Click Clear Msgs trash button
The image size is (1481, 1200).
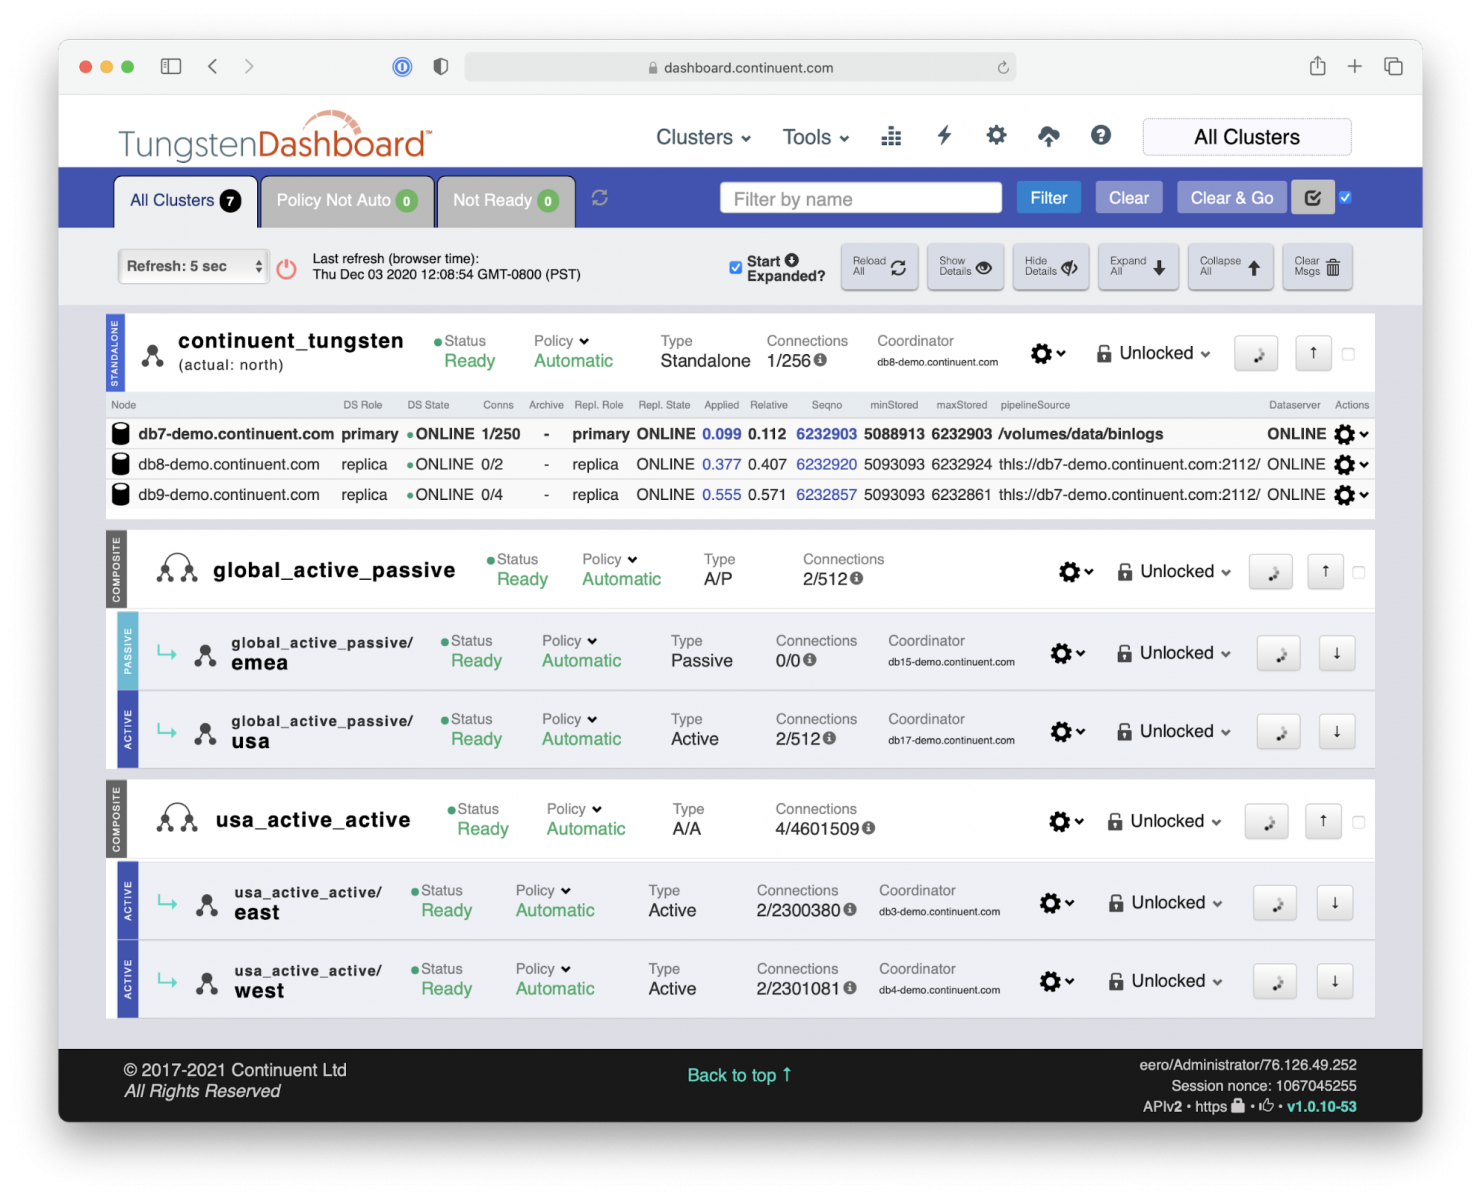[1317, 267]
